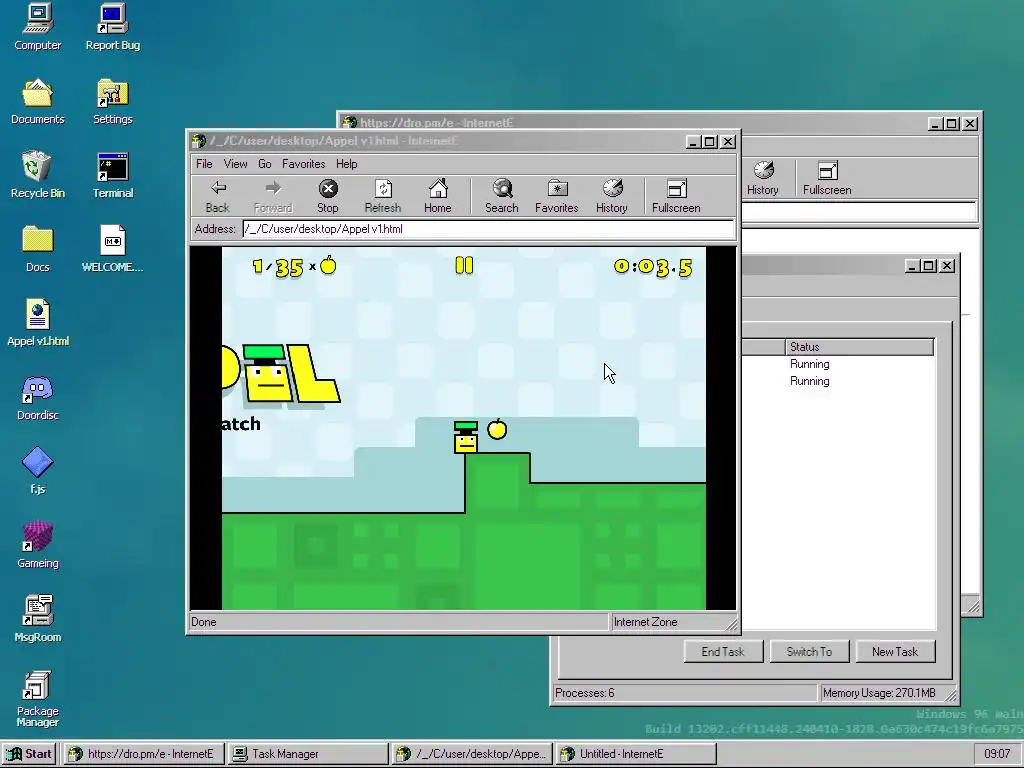The width and height of the screenshot is (1024, 768).
Task: Pause the Appel game
Action: tap(464, 265)
